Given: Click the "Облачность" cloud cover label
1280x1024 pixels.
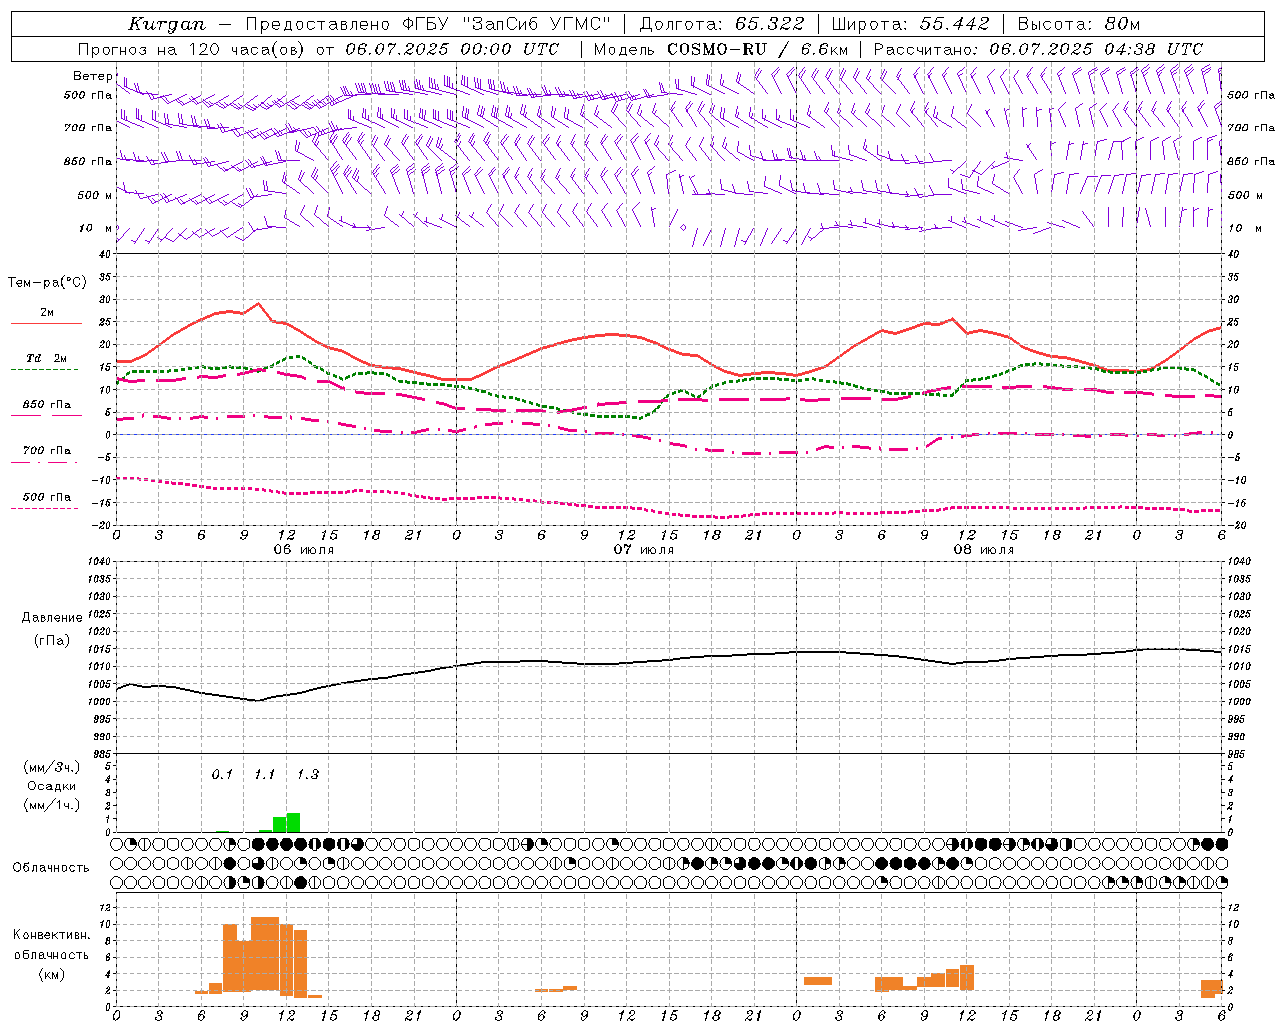Looking at the screenshot, I should coord(51,867).
